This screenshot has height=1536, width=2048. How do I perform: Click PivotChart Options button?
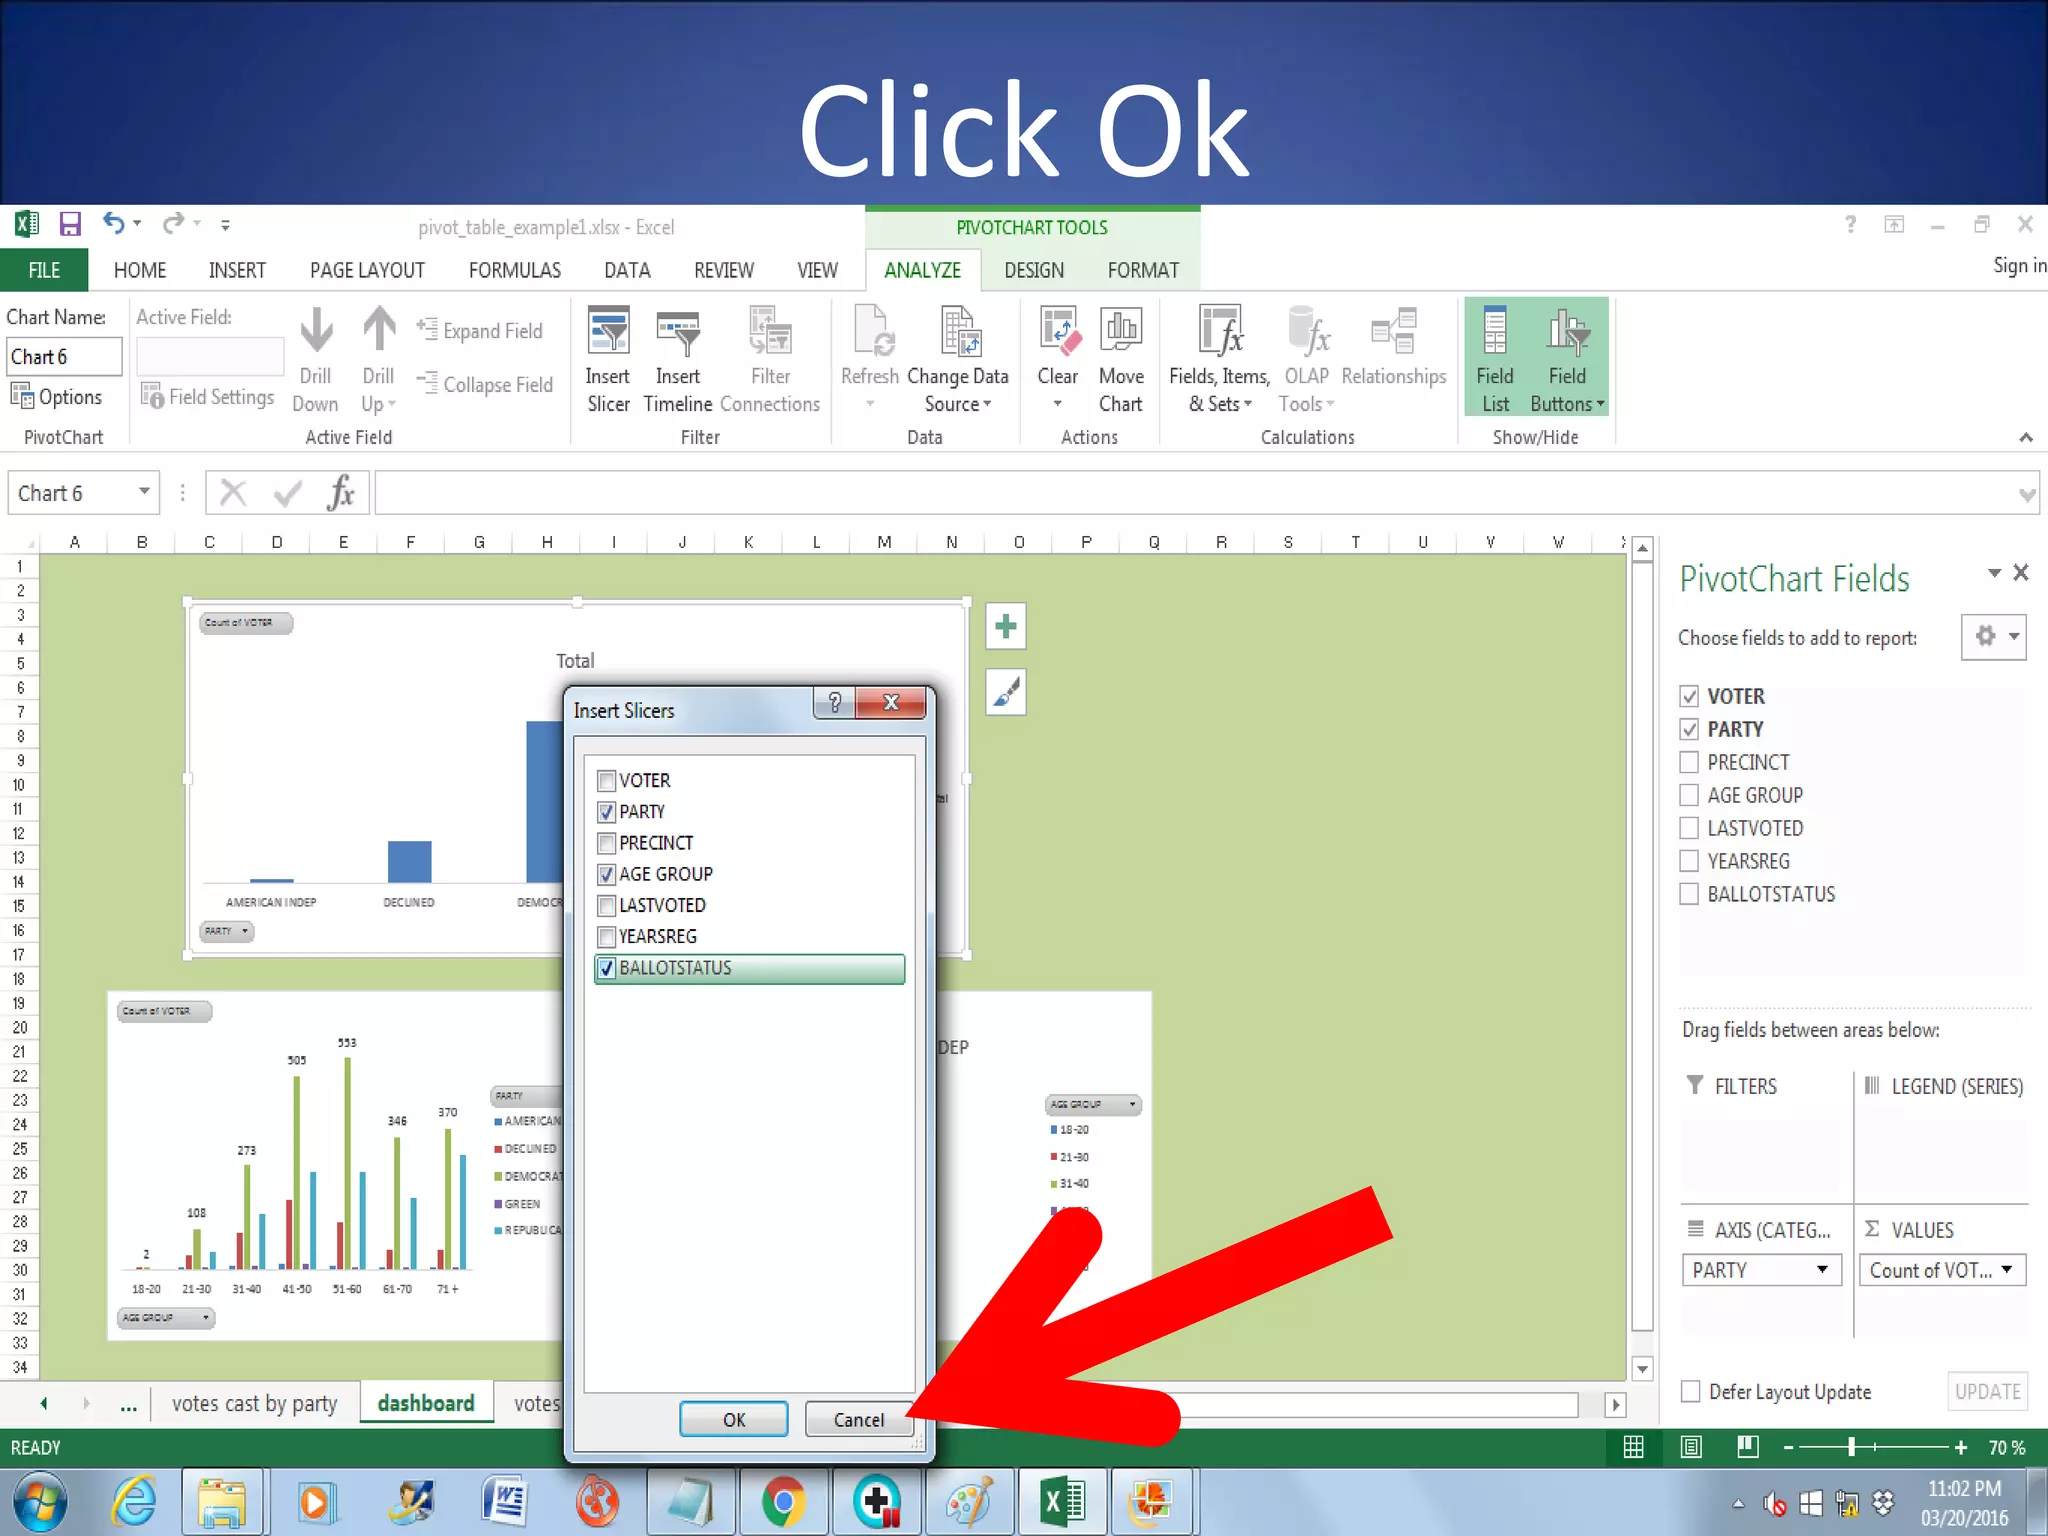pos(57,397)
